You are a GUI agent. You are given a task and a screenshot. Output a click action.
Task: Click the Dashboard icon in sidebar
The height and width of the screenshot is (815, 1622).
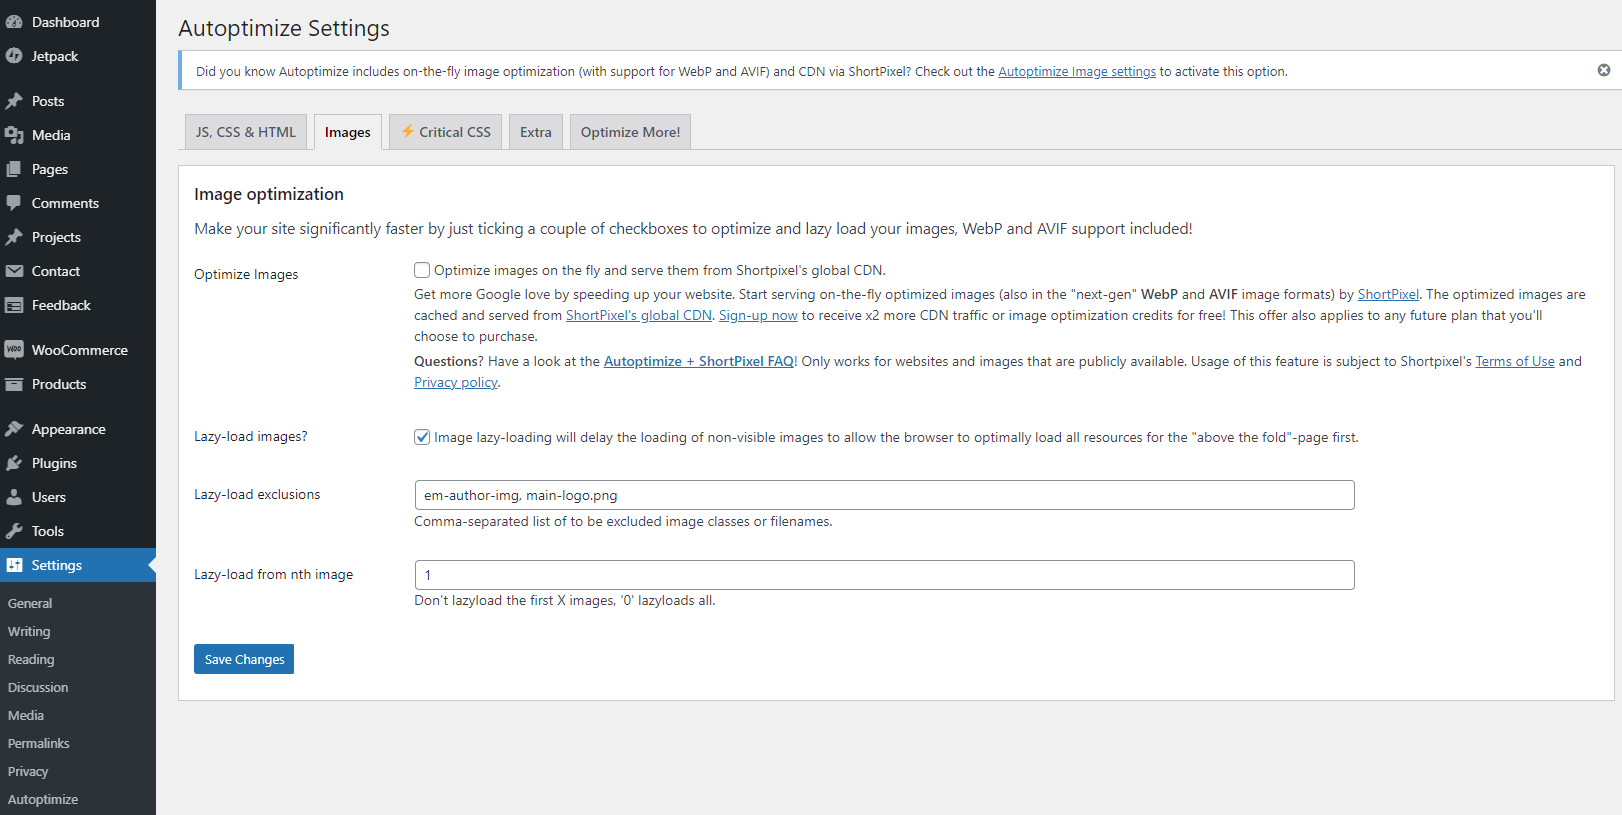pos(14,22)
